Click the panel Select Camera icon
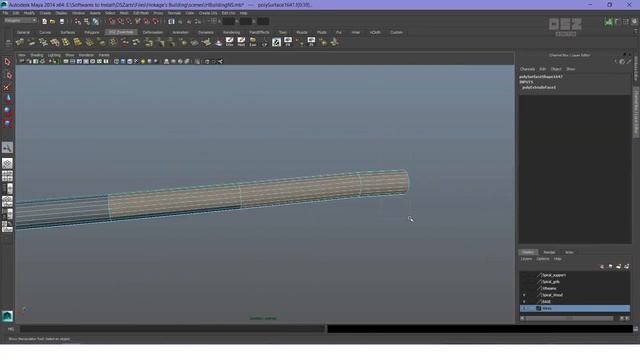Image resolution: width=640 pixels, height=360 pixels. click(22, 61)
